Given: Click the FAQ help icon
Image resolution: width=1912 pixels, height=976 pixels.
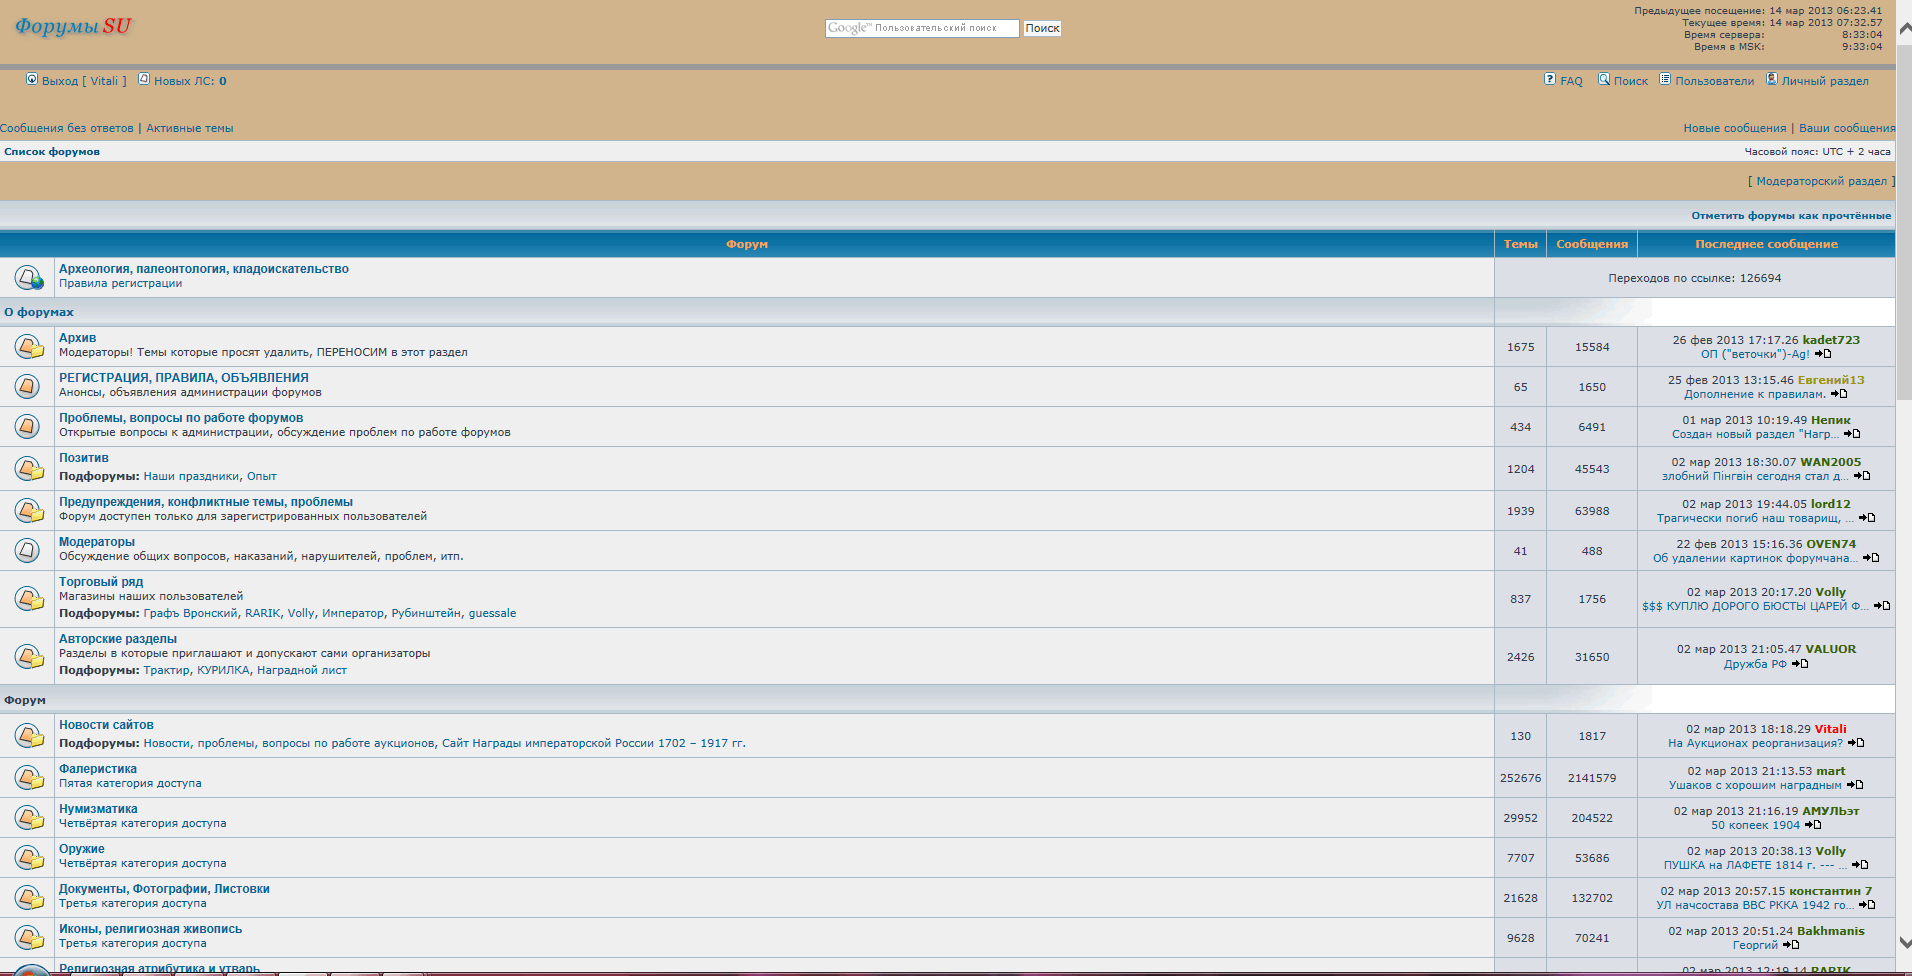Looking at the screenshot, I should 1549,79.
